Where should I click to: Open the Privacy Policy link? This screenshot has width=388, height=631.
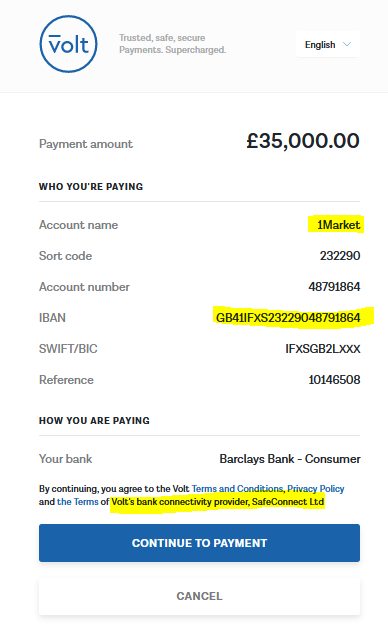point(316,489)
